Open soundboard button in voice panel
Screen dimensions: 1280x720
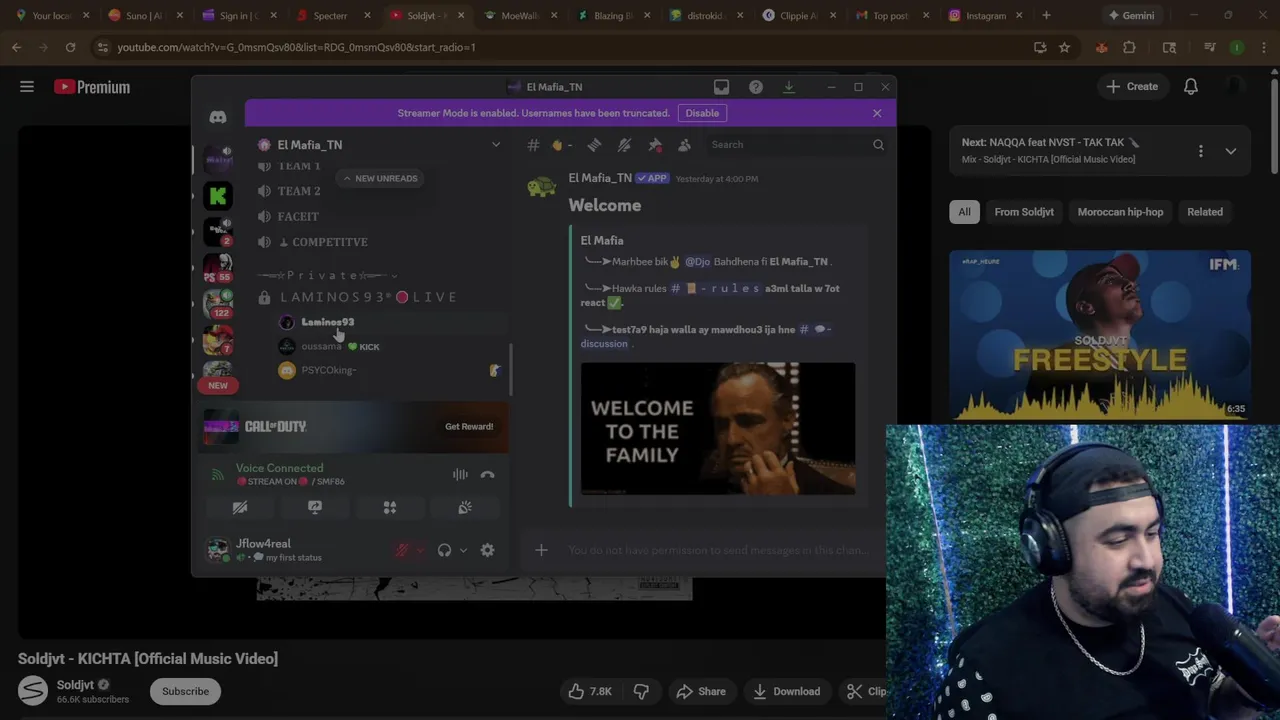465,508
